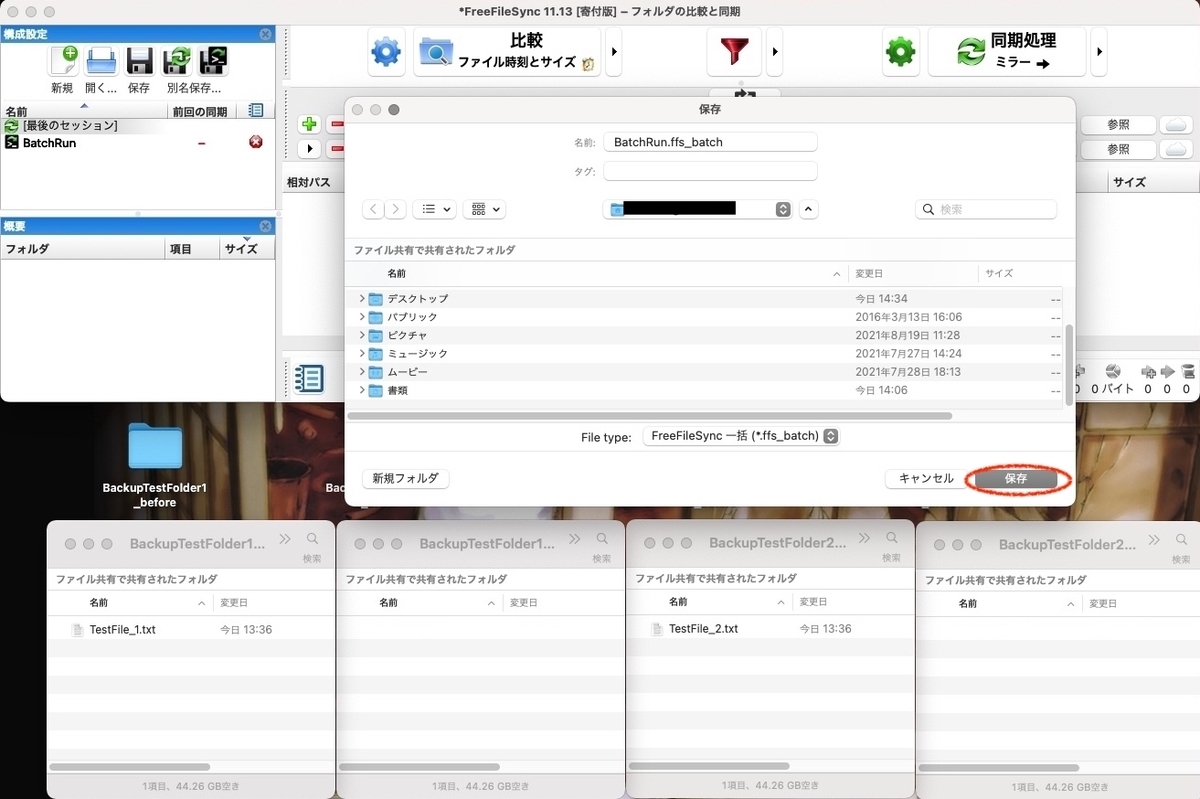Click the green right-arrow statistics icon
The width and height of the screenshot is (1200, 799).
(1167, 372)
